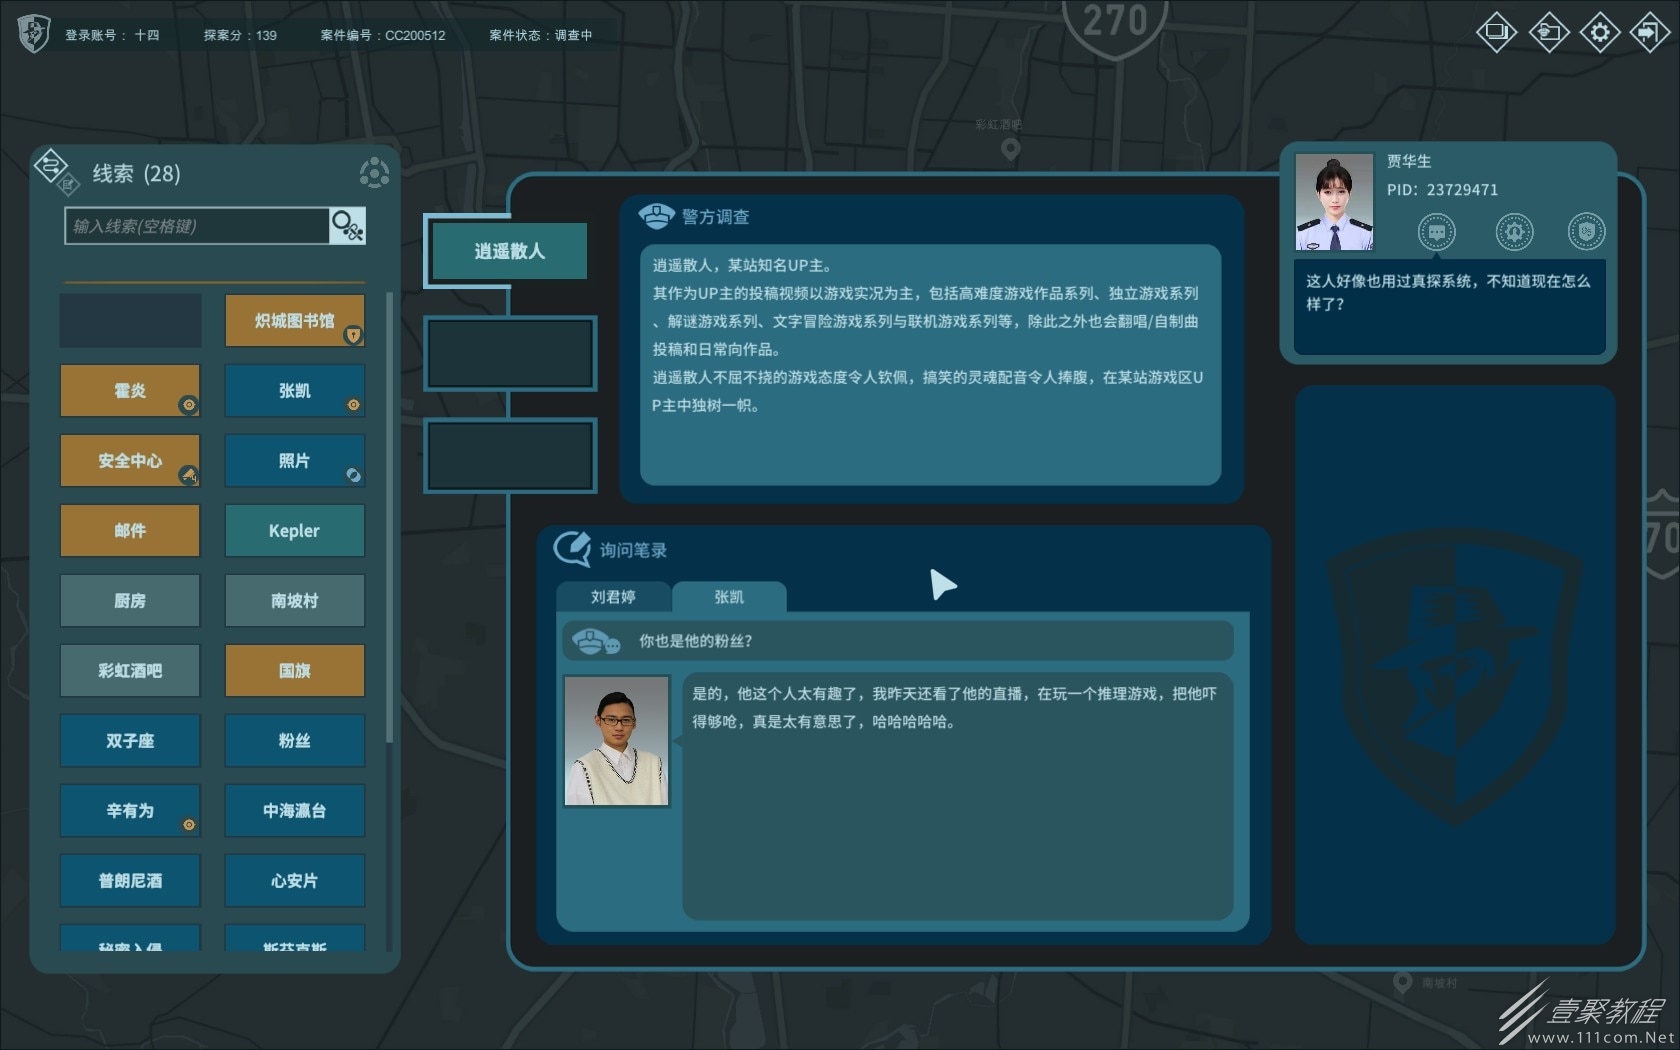Open the settings gear in the top-right toolbar

[1599, 32]
